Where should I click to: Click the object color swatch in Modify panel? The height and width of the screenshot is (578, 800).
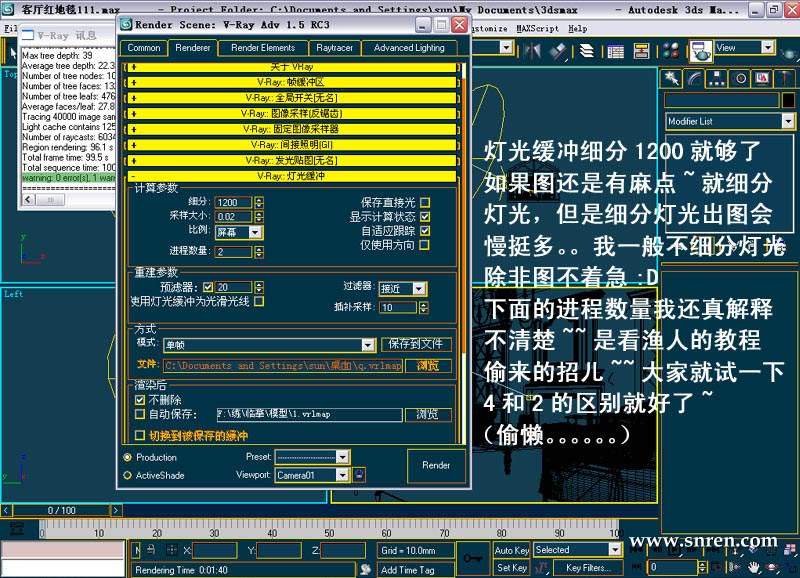(x=788, y=100)
